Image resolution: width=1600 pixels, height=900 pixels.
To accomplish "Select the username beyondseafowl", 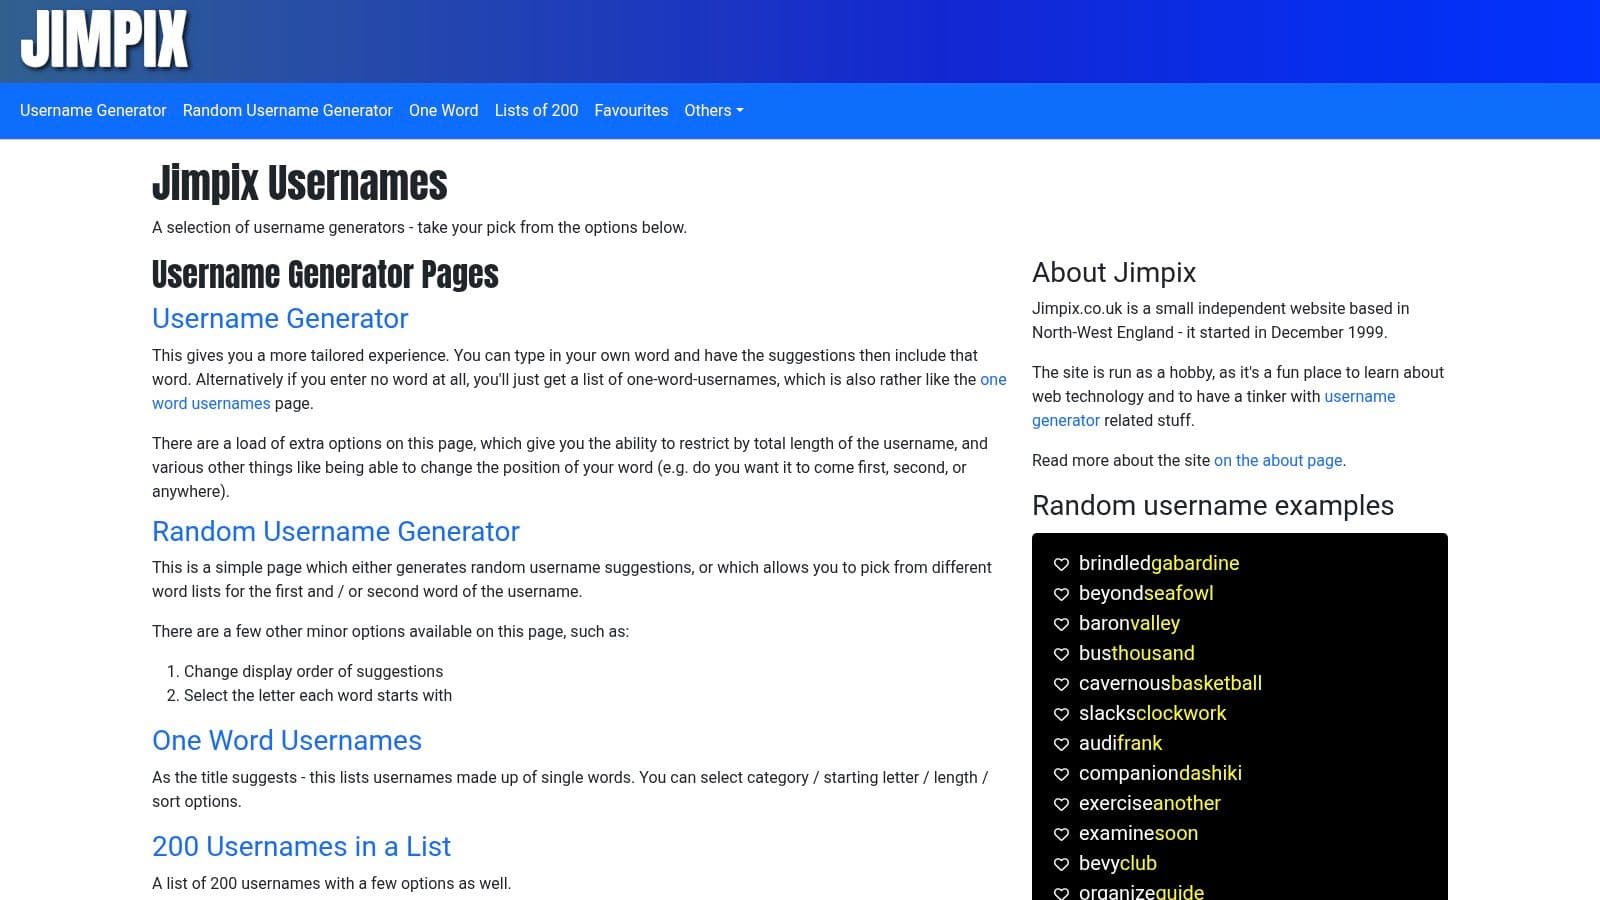I will coord(1146,593).
